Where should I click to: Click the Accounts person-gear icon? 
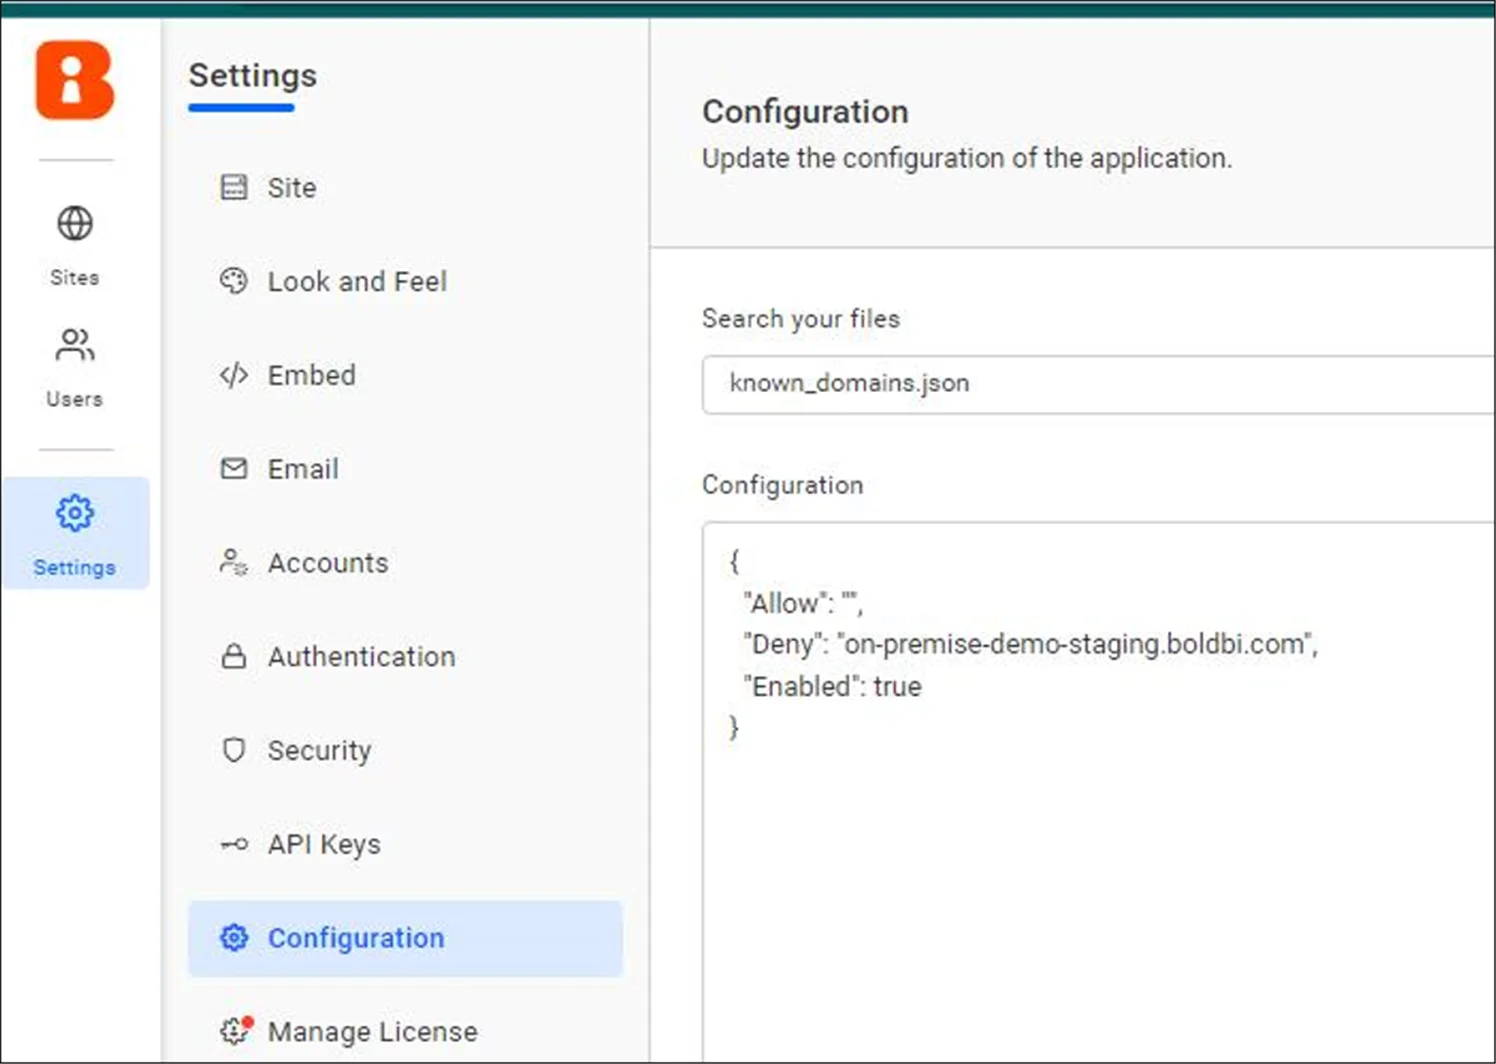(x=234, y=562)
